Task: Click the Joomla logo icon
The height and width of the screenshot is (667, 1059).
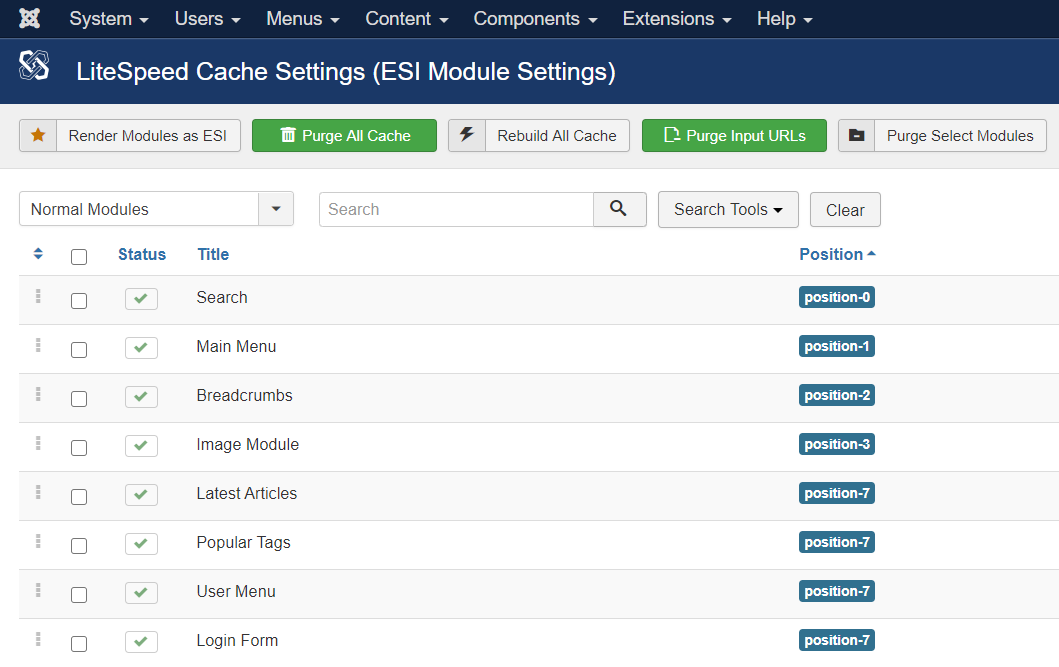Action: click(29, 18)
